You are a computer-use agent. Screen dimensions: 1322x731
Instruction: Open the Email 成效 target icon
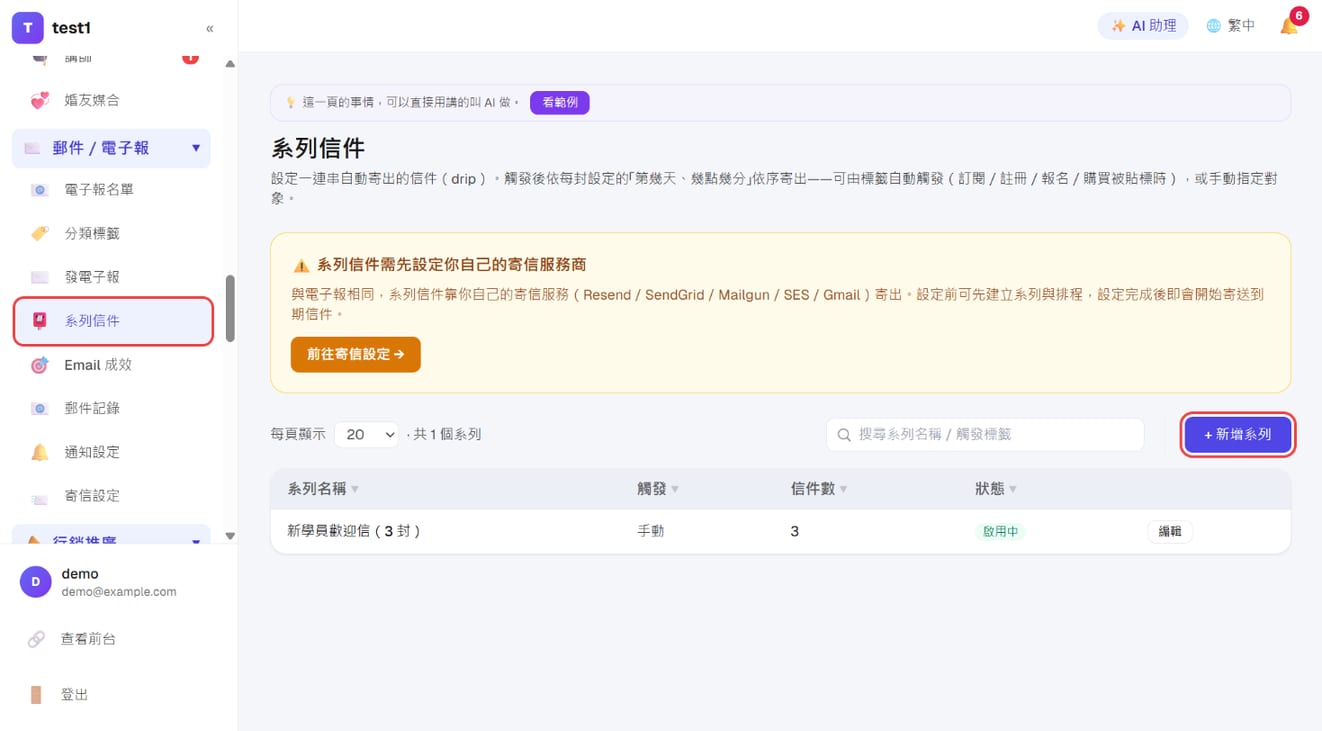point(40,365)
